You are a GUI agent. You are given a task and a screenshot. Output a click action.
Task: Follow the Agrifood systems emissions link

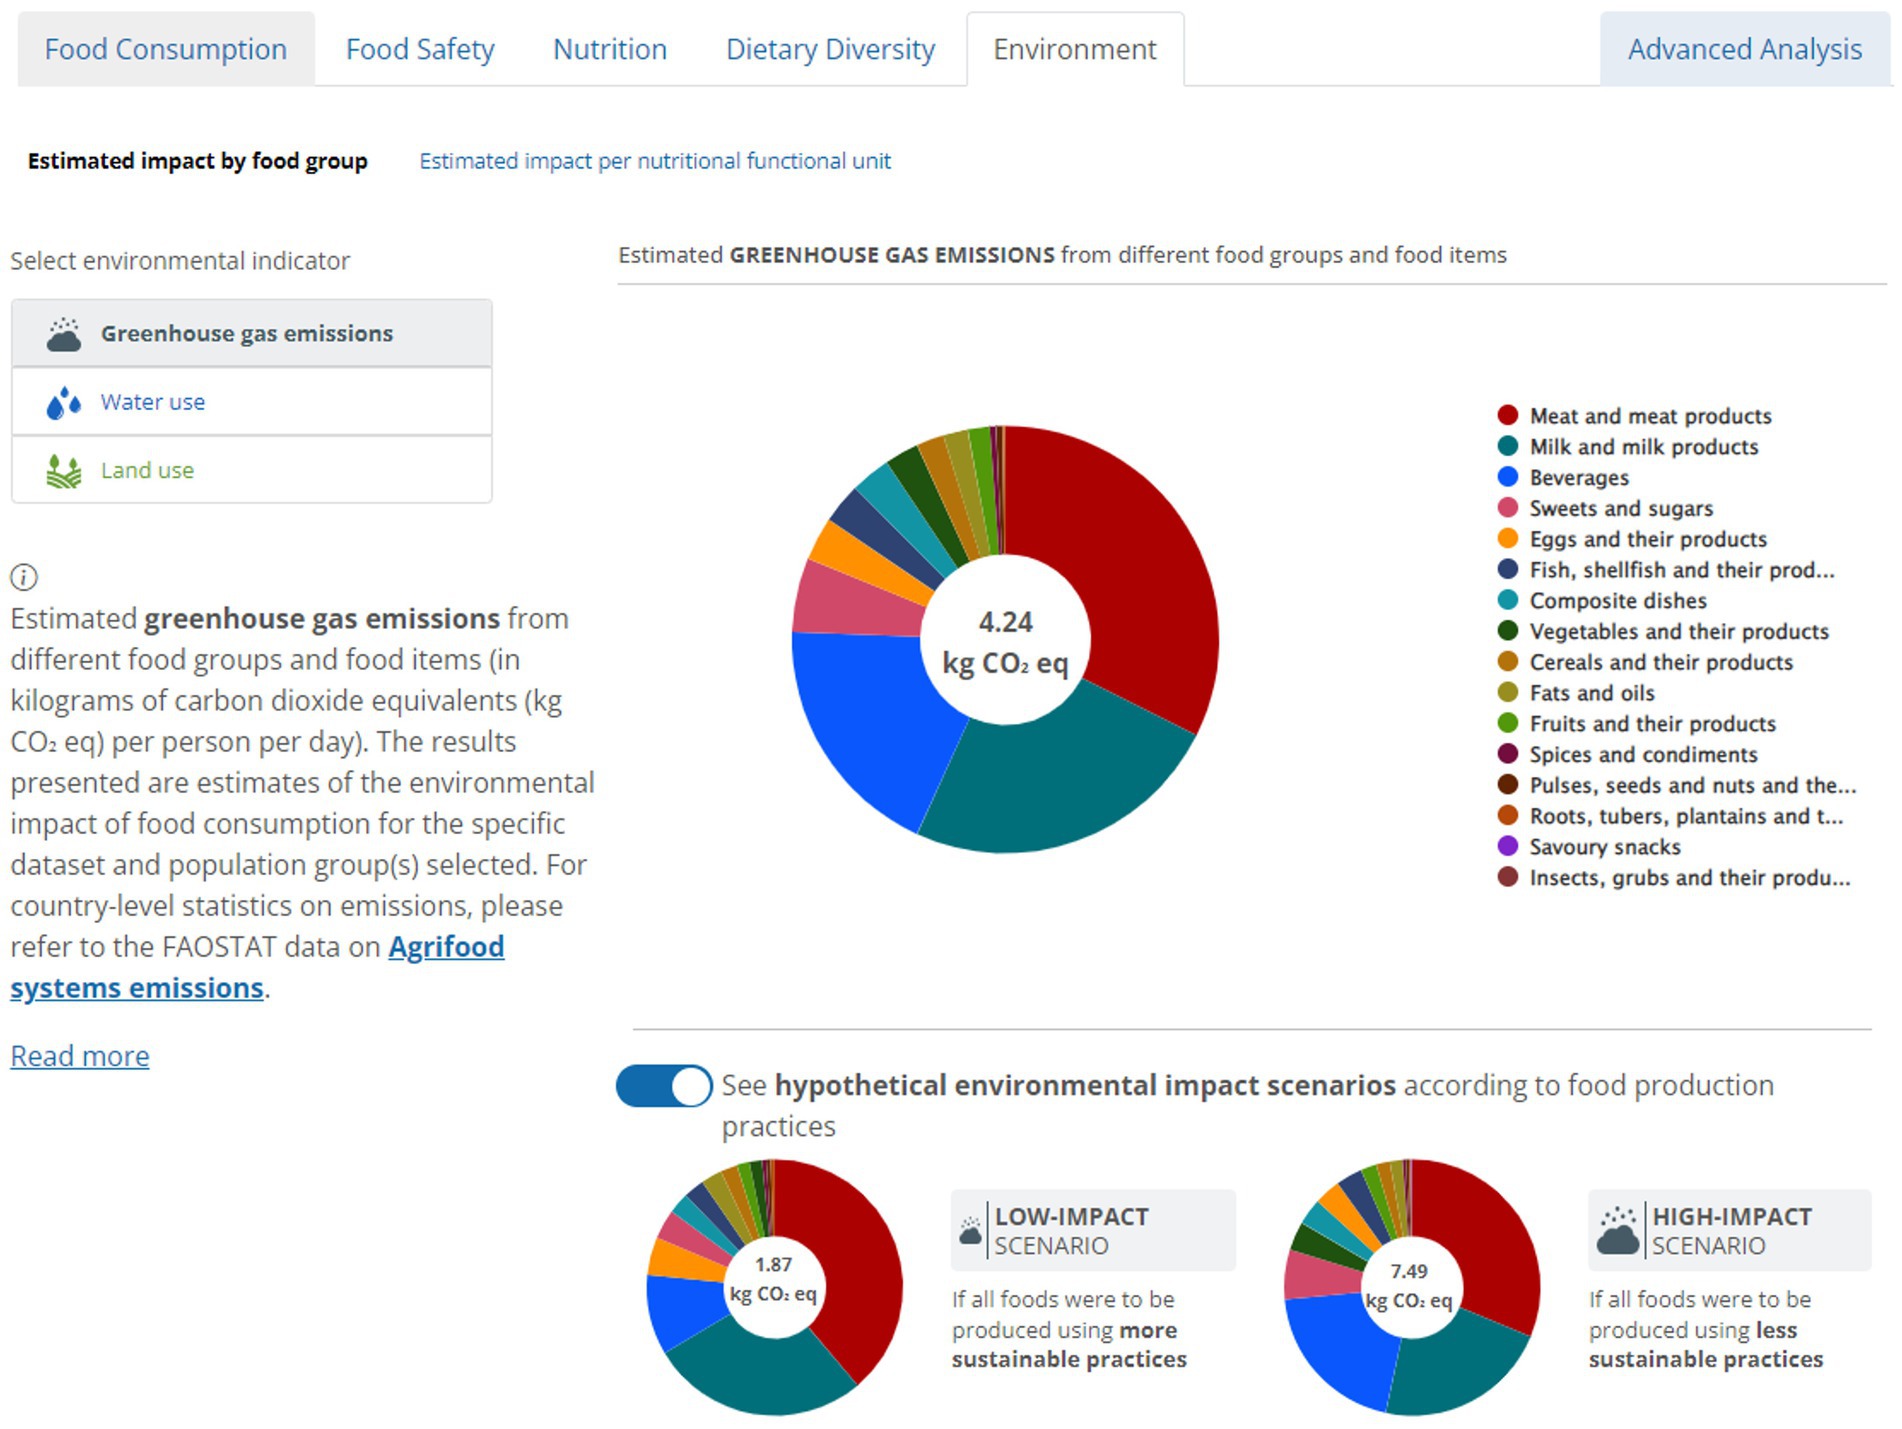[x=446, y=947]
